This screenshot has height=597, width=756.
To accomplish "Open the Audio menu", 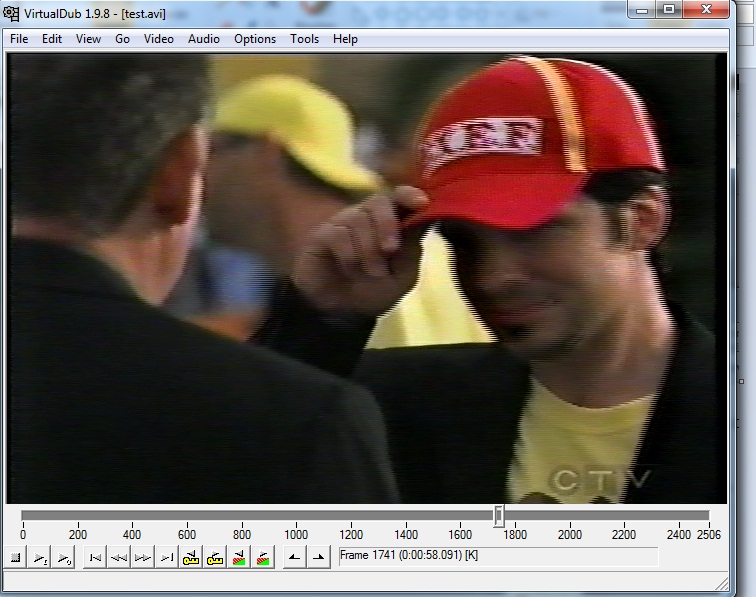I will tap(204, 39).
